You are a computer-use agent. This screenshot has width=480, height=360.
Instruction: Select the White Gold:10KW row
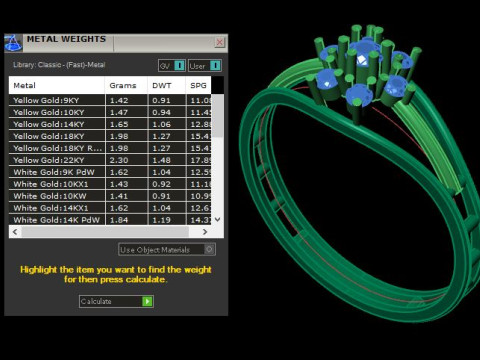110,196
